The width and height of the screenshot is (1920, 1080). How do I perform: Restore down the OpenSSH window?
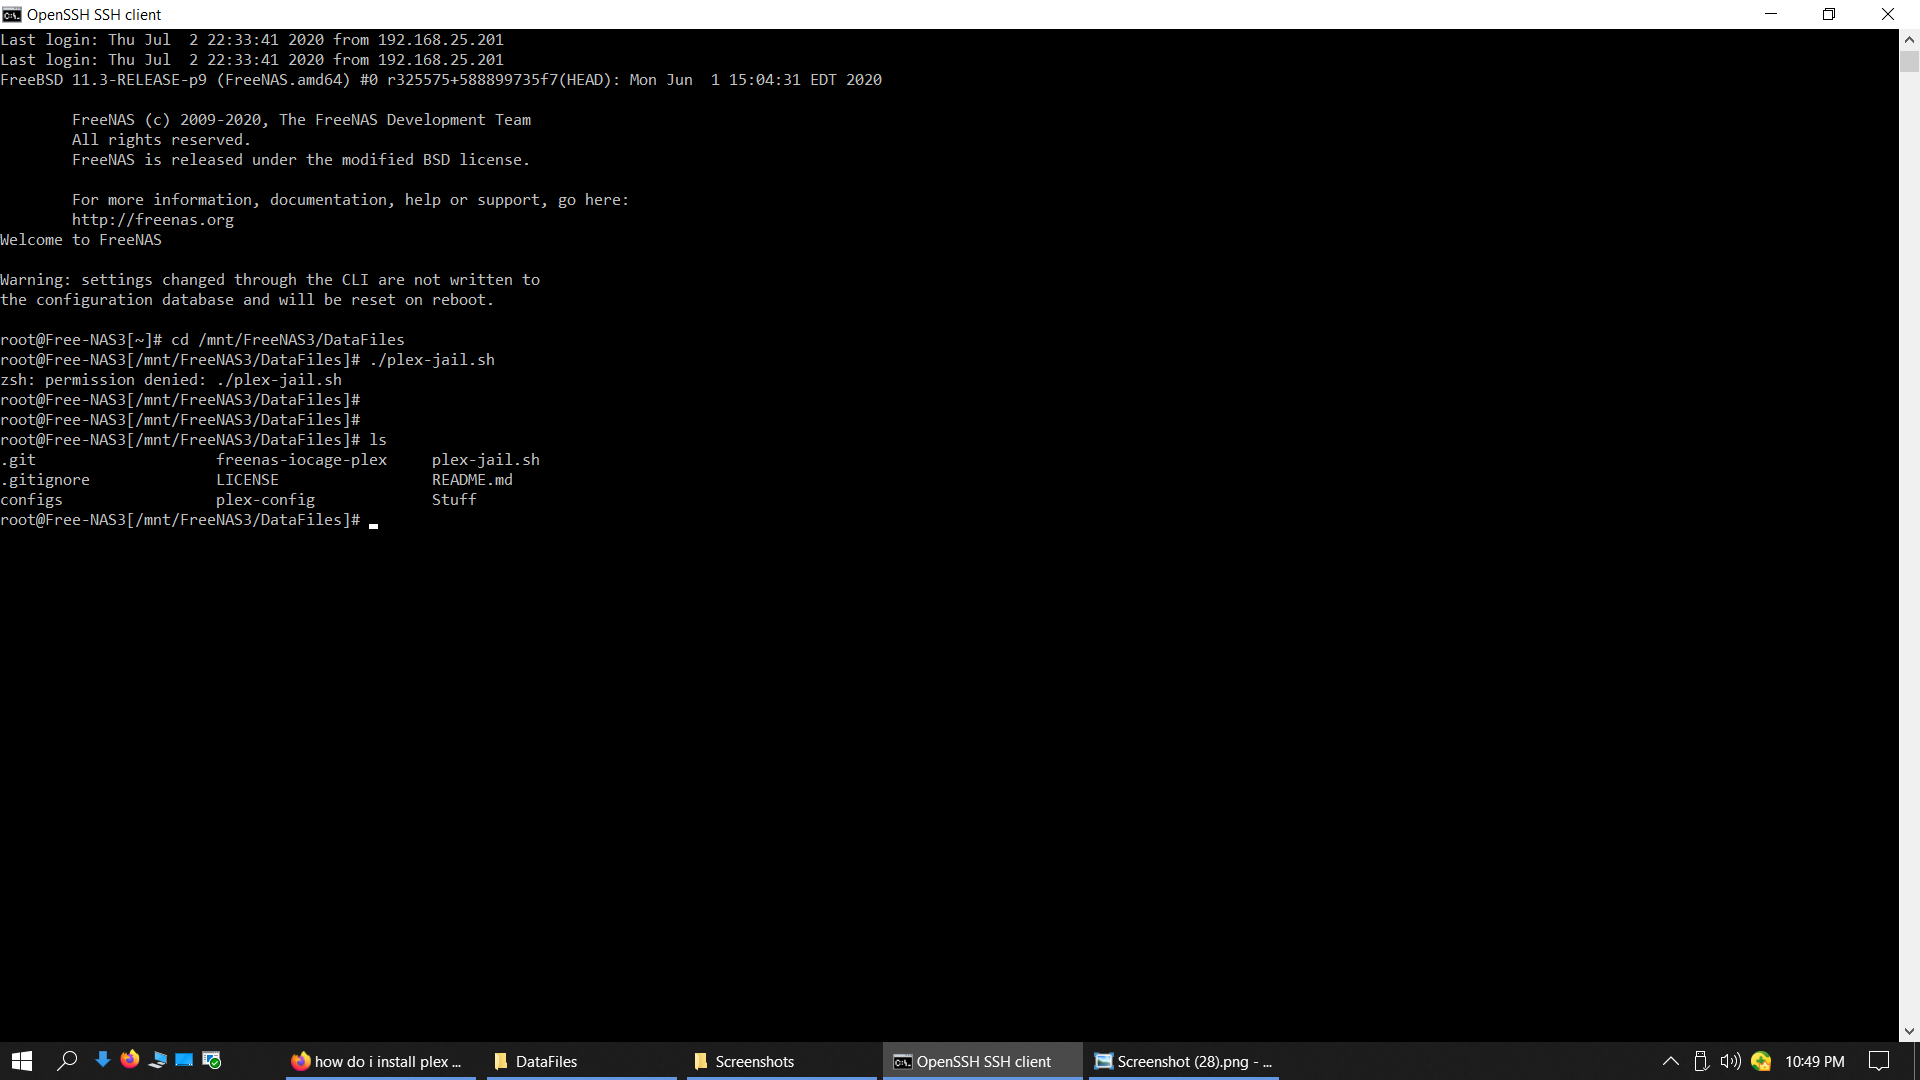pyautogui.click(x=1829, y=14)
